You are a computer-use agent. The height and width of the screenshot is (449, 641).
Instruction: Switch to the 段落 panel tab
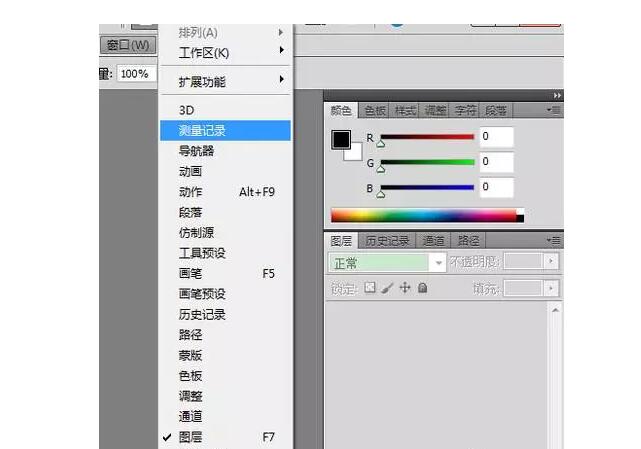click(495, 110)
